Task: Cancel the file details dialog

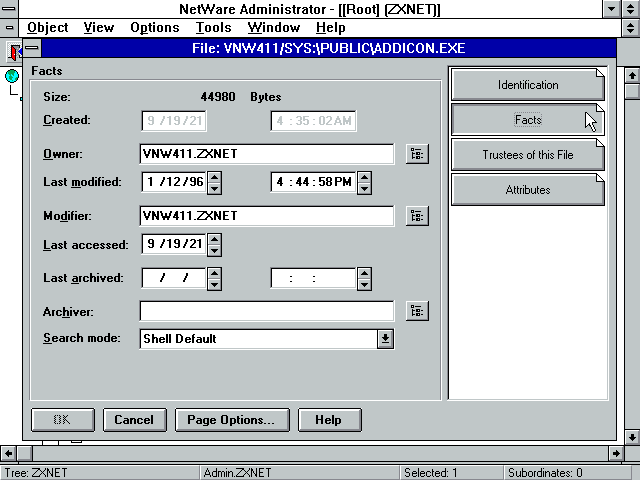Action: pyautogui.click(x=134, y=420)
